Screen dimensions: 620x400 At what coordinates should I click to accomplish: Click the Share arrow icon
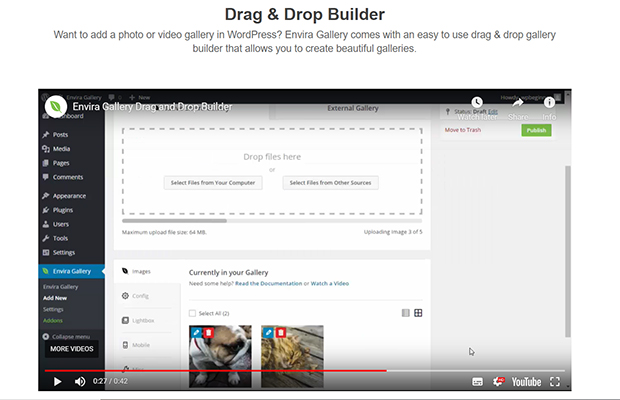tap(518, 103)
